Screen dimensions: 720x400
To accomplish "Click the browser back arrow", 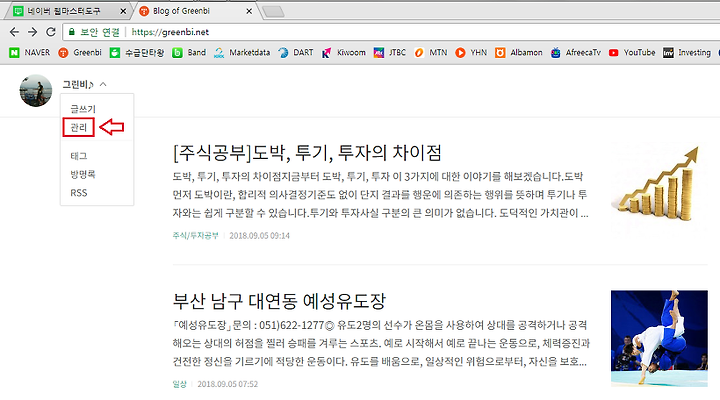I will tap(14, 32).
